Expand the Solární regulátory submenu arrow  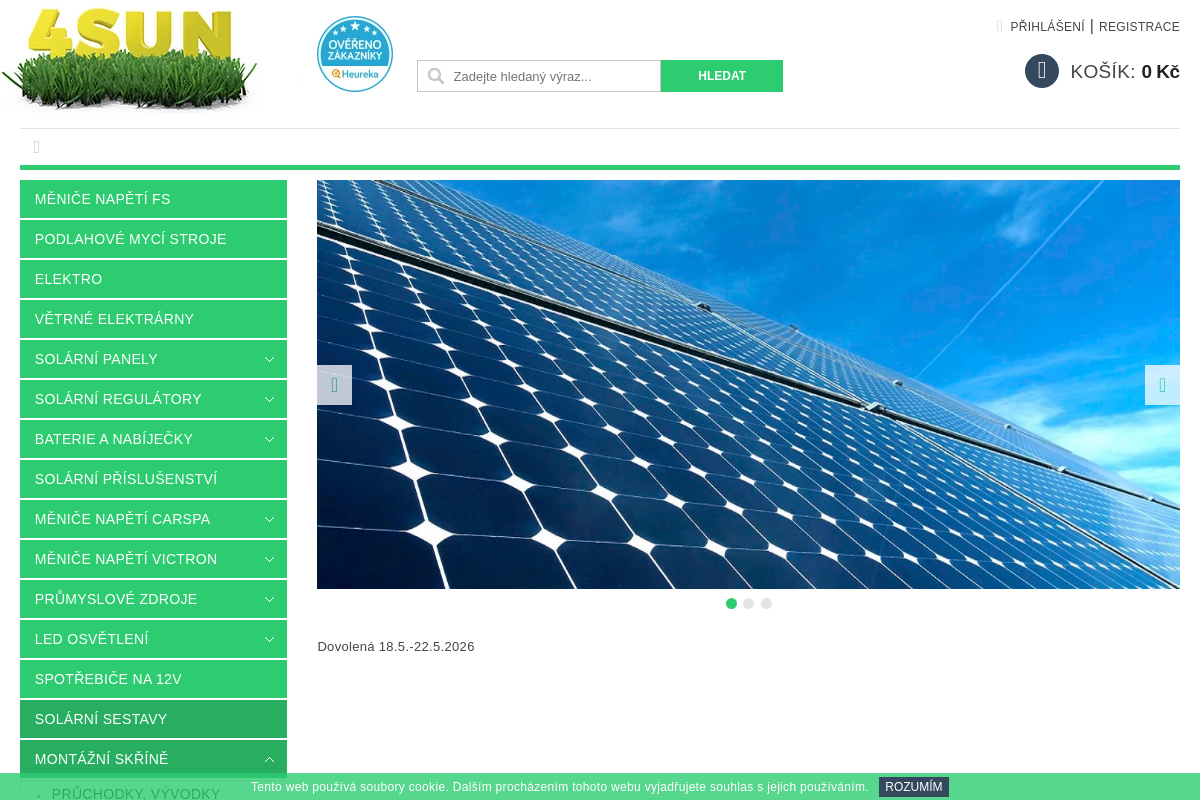pyautogui.click(x=269, y=399)
